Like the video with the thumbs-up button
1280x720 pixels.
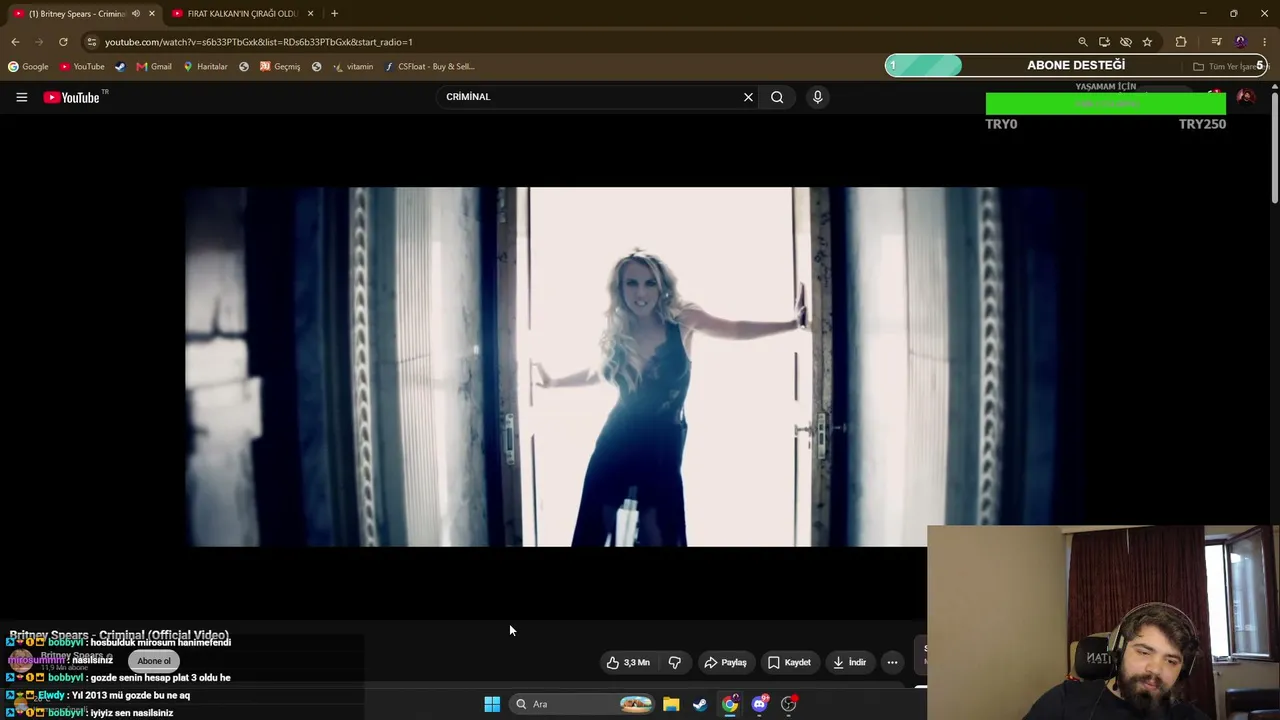(x=628, y=662)
